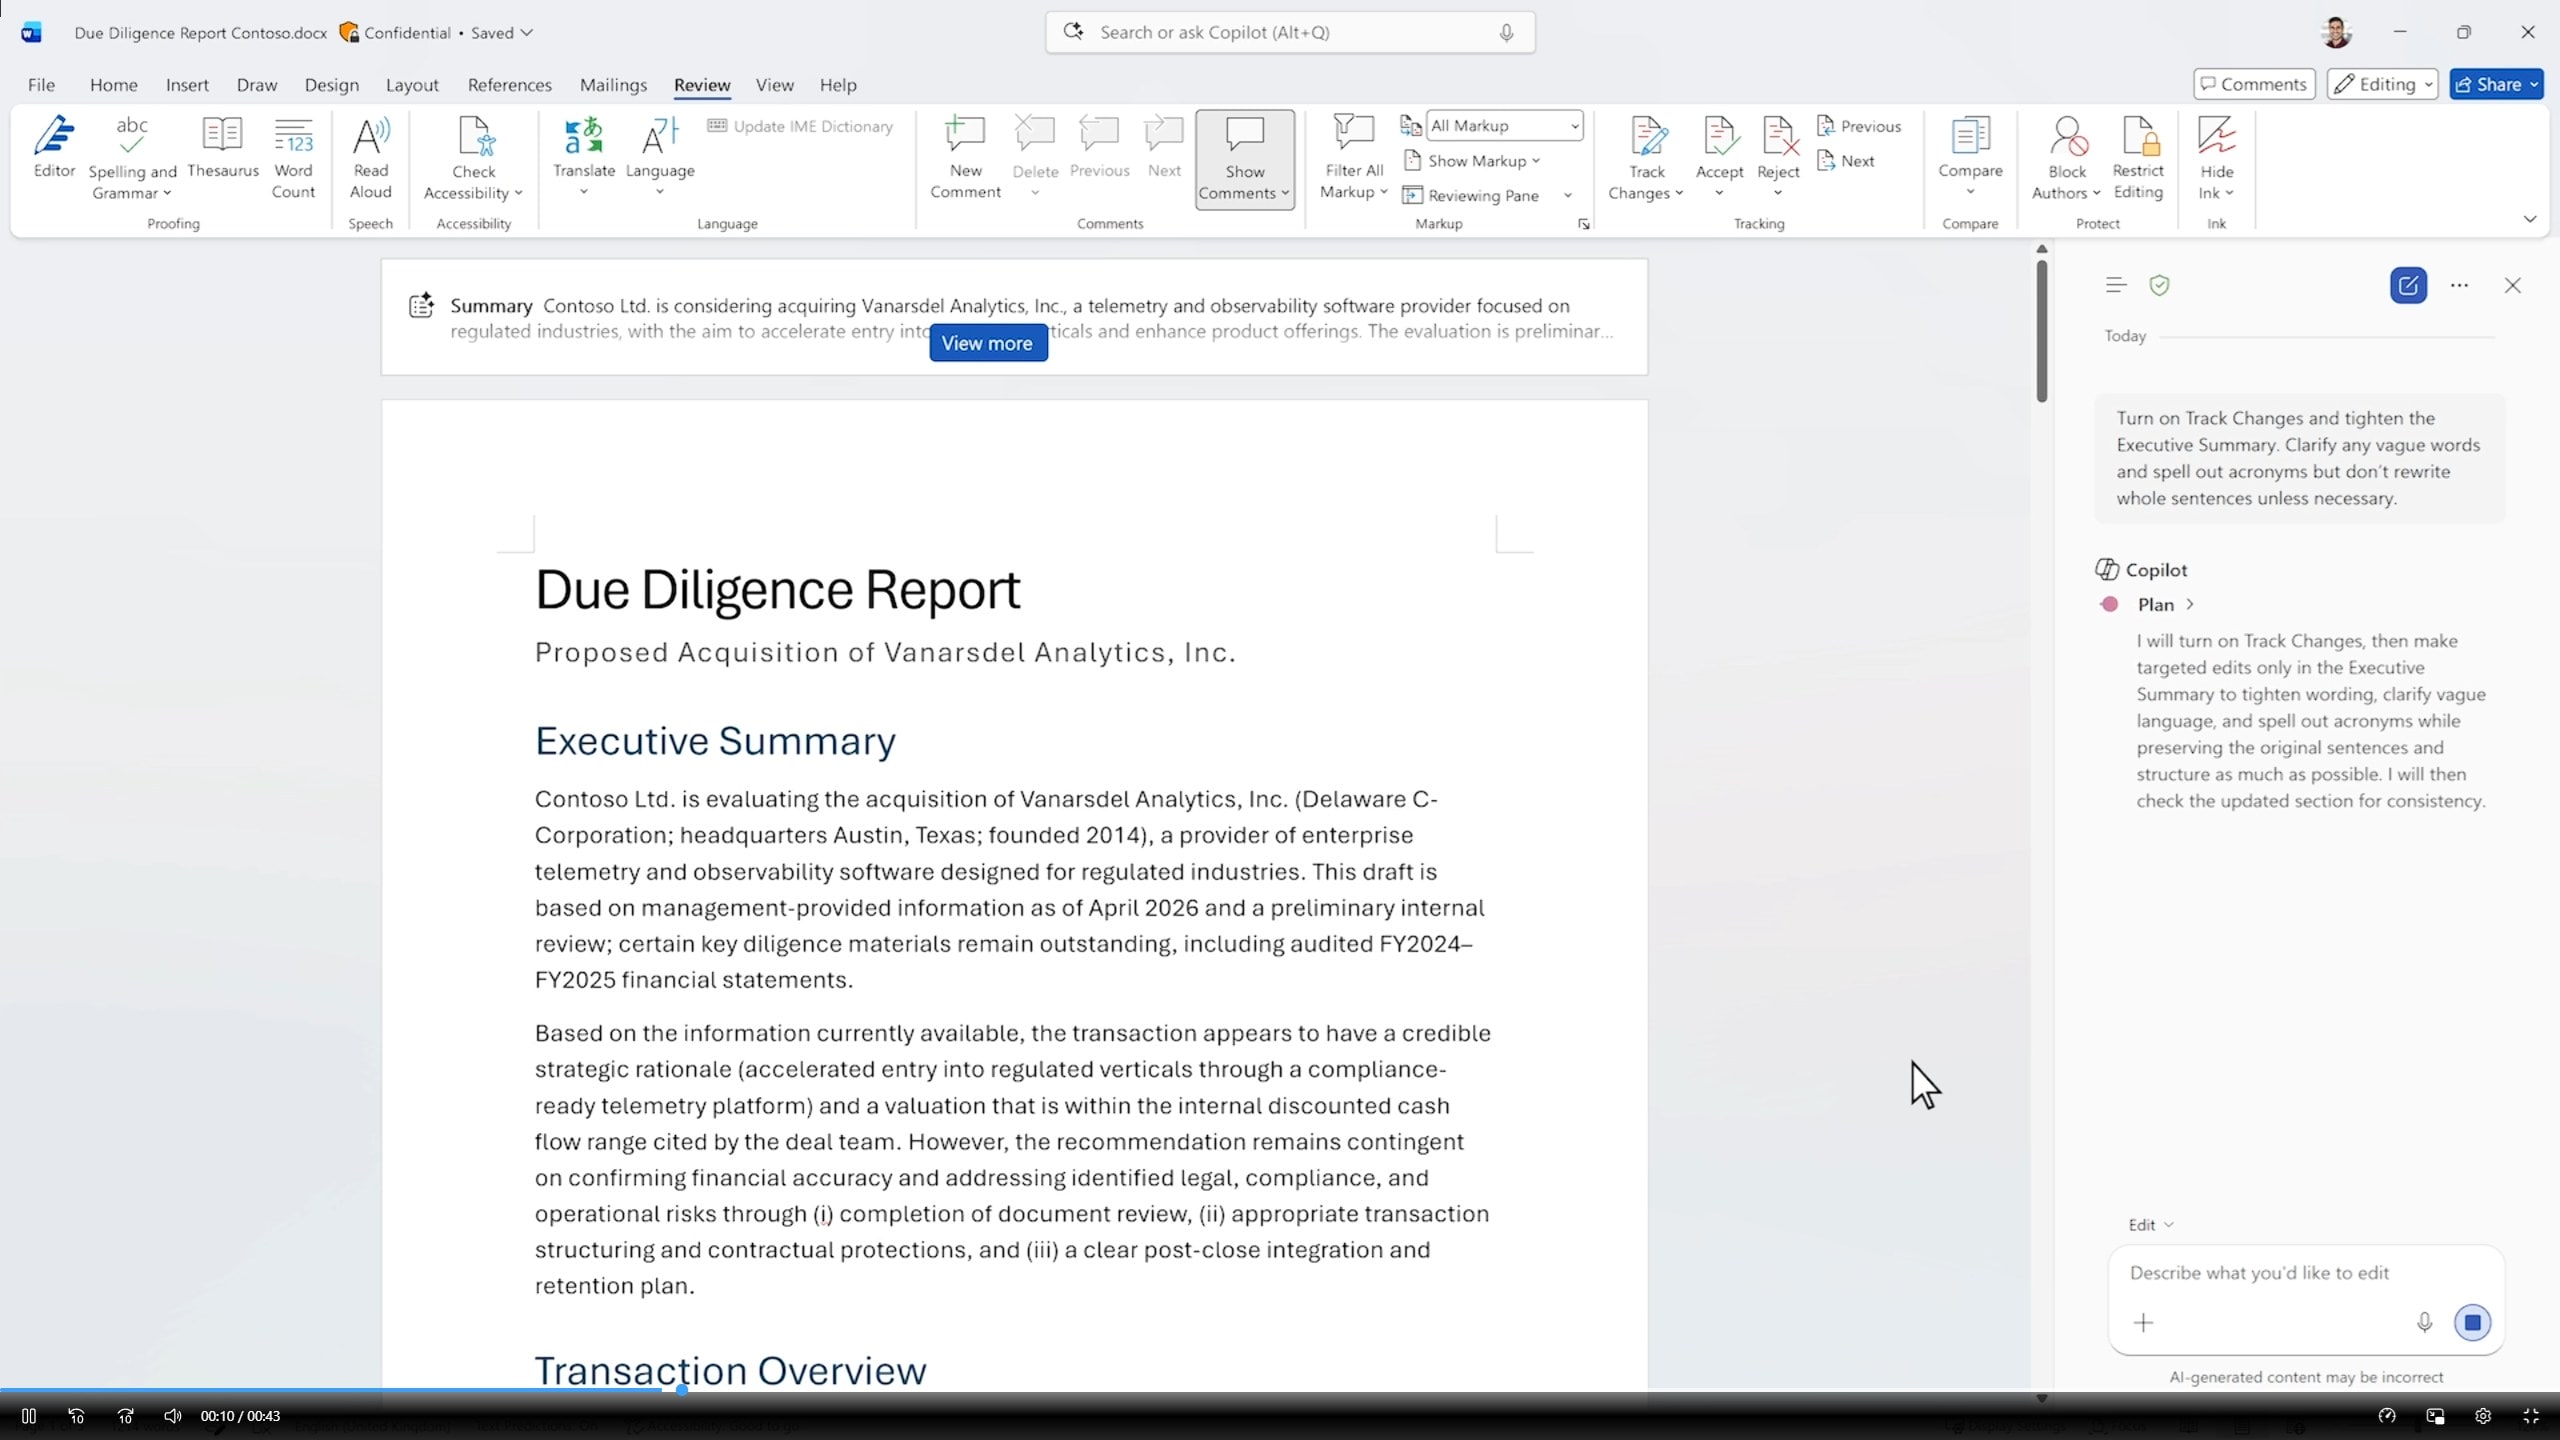Switch to the References tab
The image size is (2560, 1440).
tap(509, 85)
